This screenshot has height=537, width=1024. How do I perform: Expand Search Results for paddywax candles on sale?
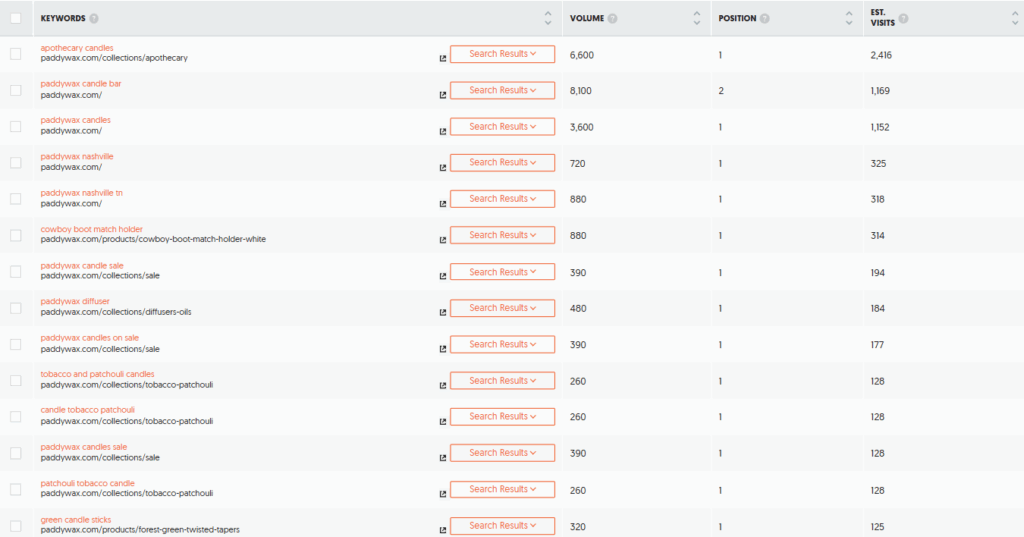[502, 344]
